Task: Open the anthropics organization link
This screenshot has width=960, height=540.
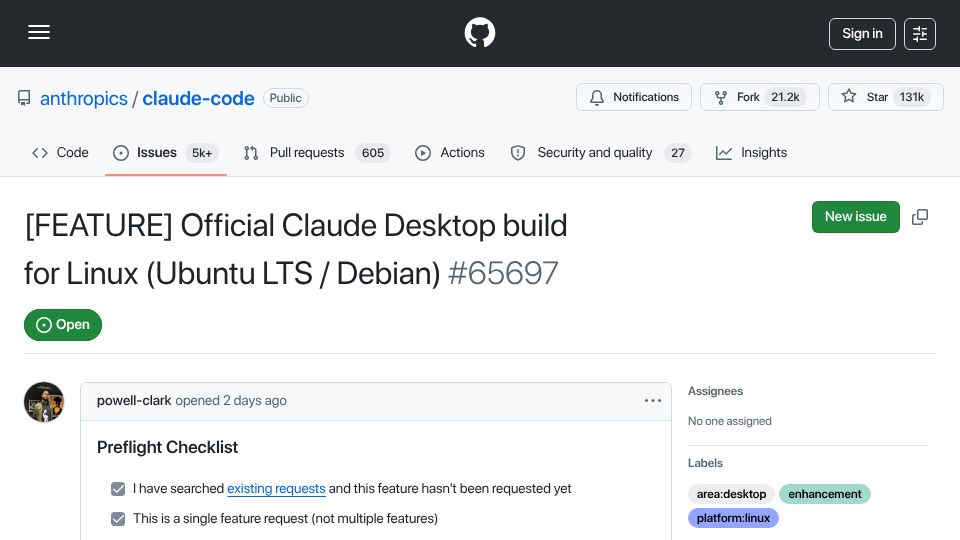Action: [84, 98]
